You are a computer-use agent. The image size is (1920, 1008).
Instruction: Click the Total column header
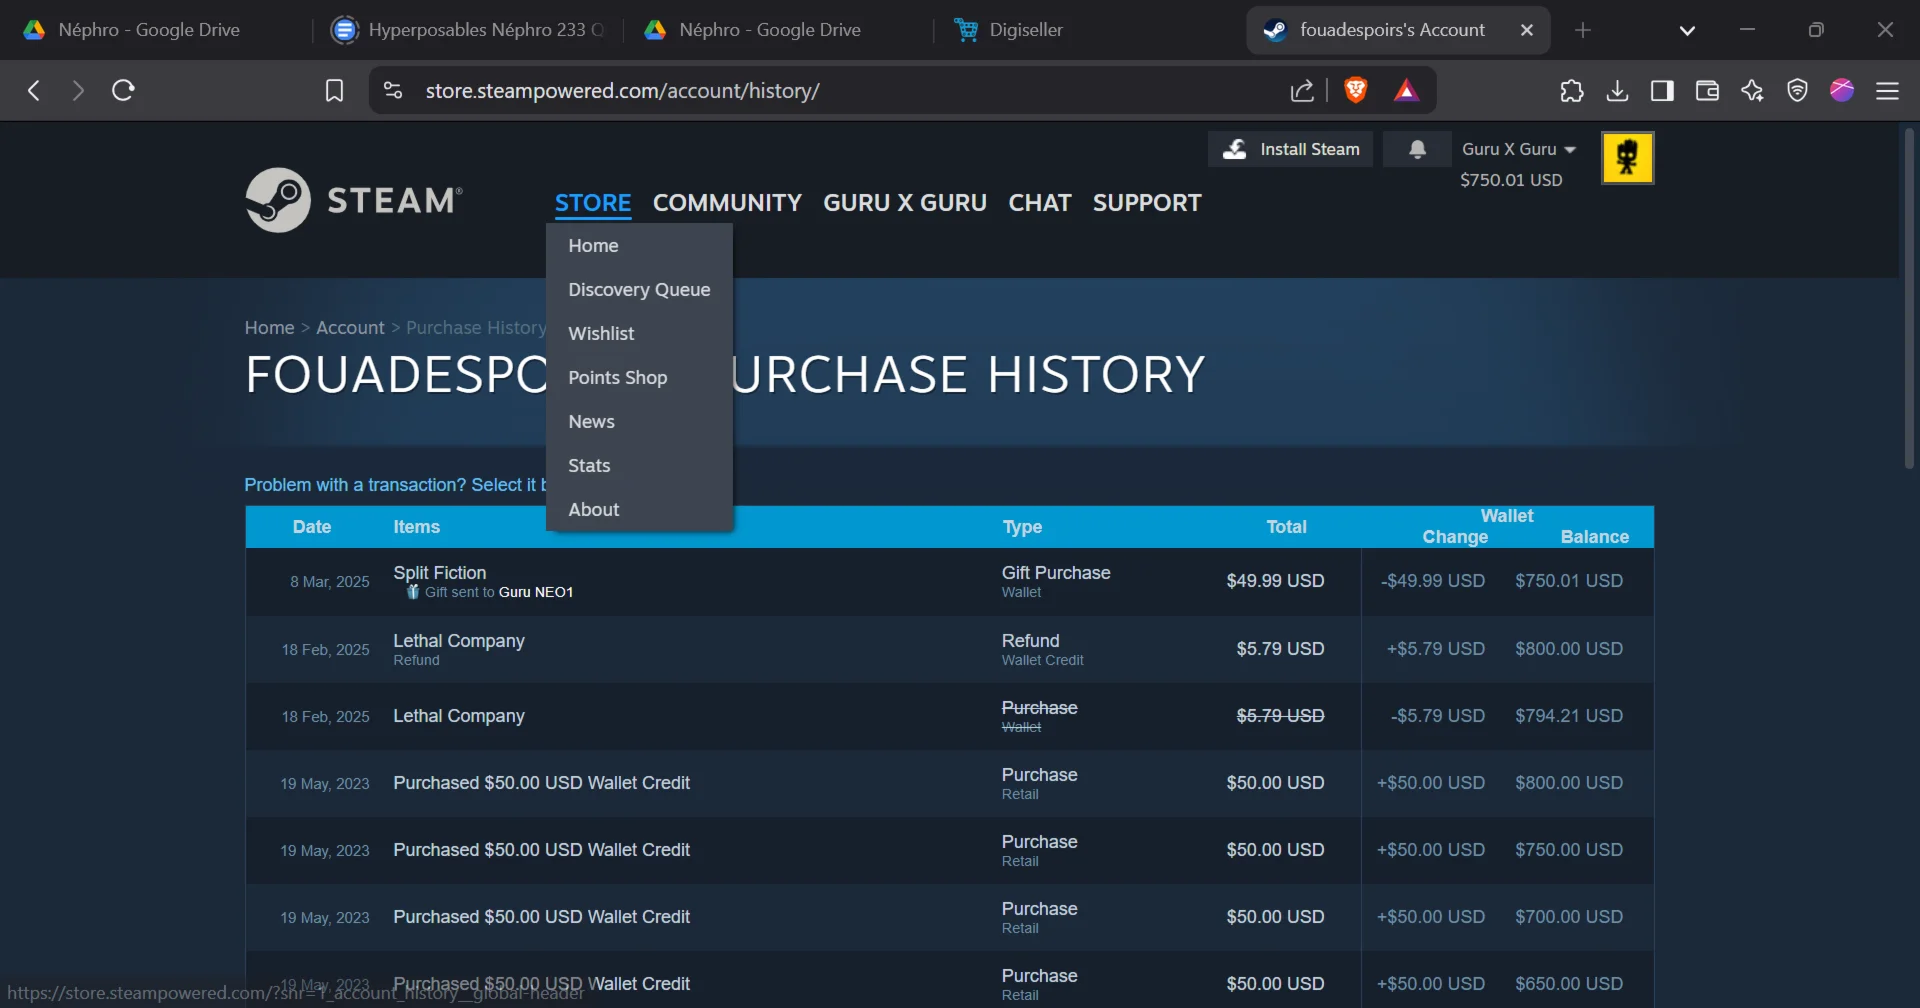(1286, 527)
